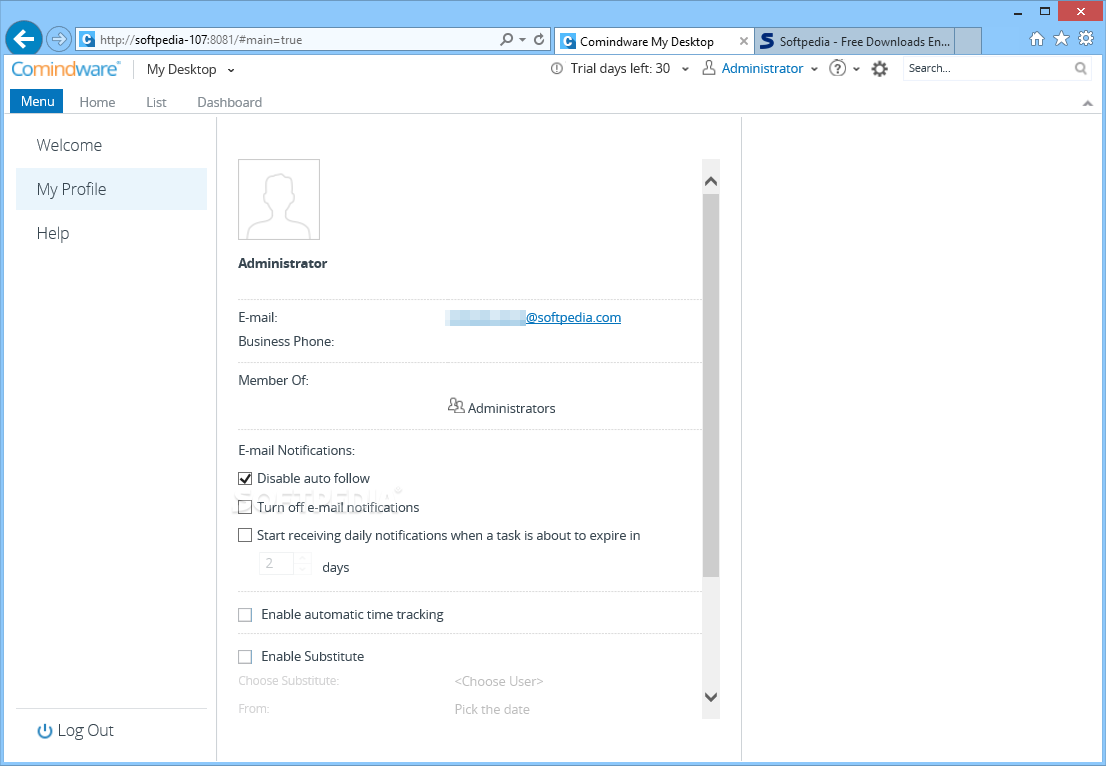The height and width of the screenshot is (766, 1106).
Task: Check Enable Substitute
Action: click(x=245, y=657)
